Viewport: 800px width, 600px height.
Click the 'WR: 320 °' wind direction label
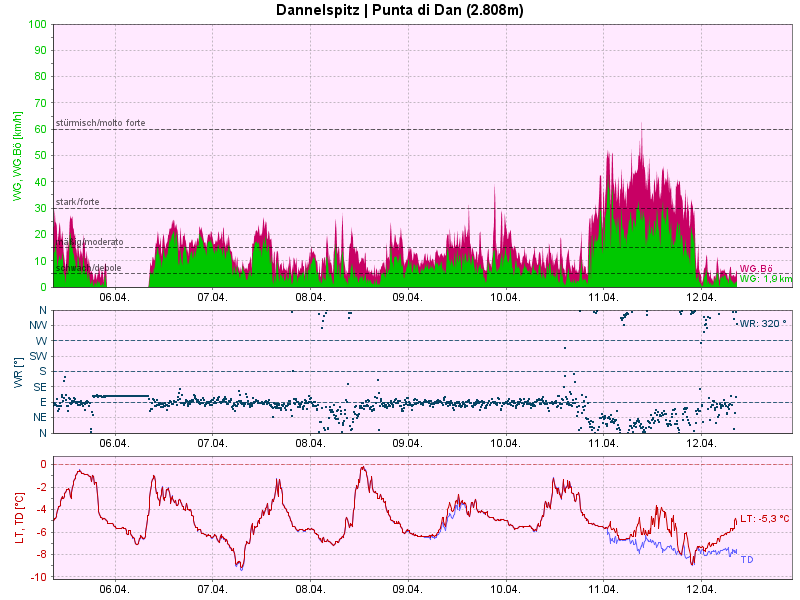tap(761, 323)
